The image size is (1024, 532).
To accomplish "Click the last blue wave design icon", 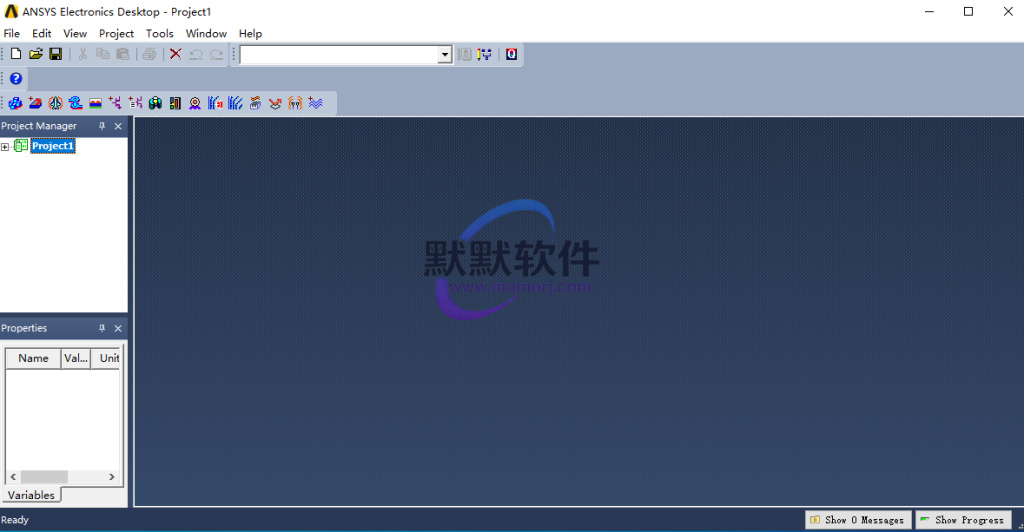I will tap(315, 103).
